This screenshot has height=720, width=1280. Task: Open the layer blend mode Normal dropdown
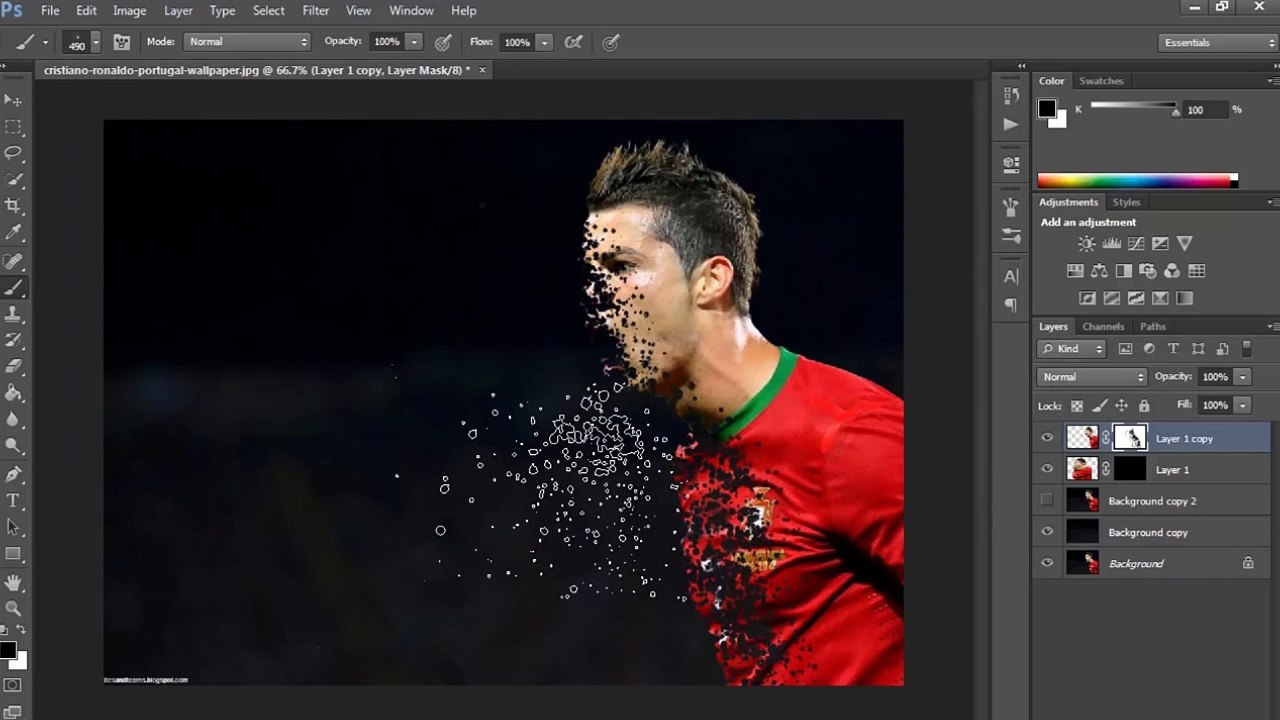pos(1092,377)
